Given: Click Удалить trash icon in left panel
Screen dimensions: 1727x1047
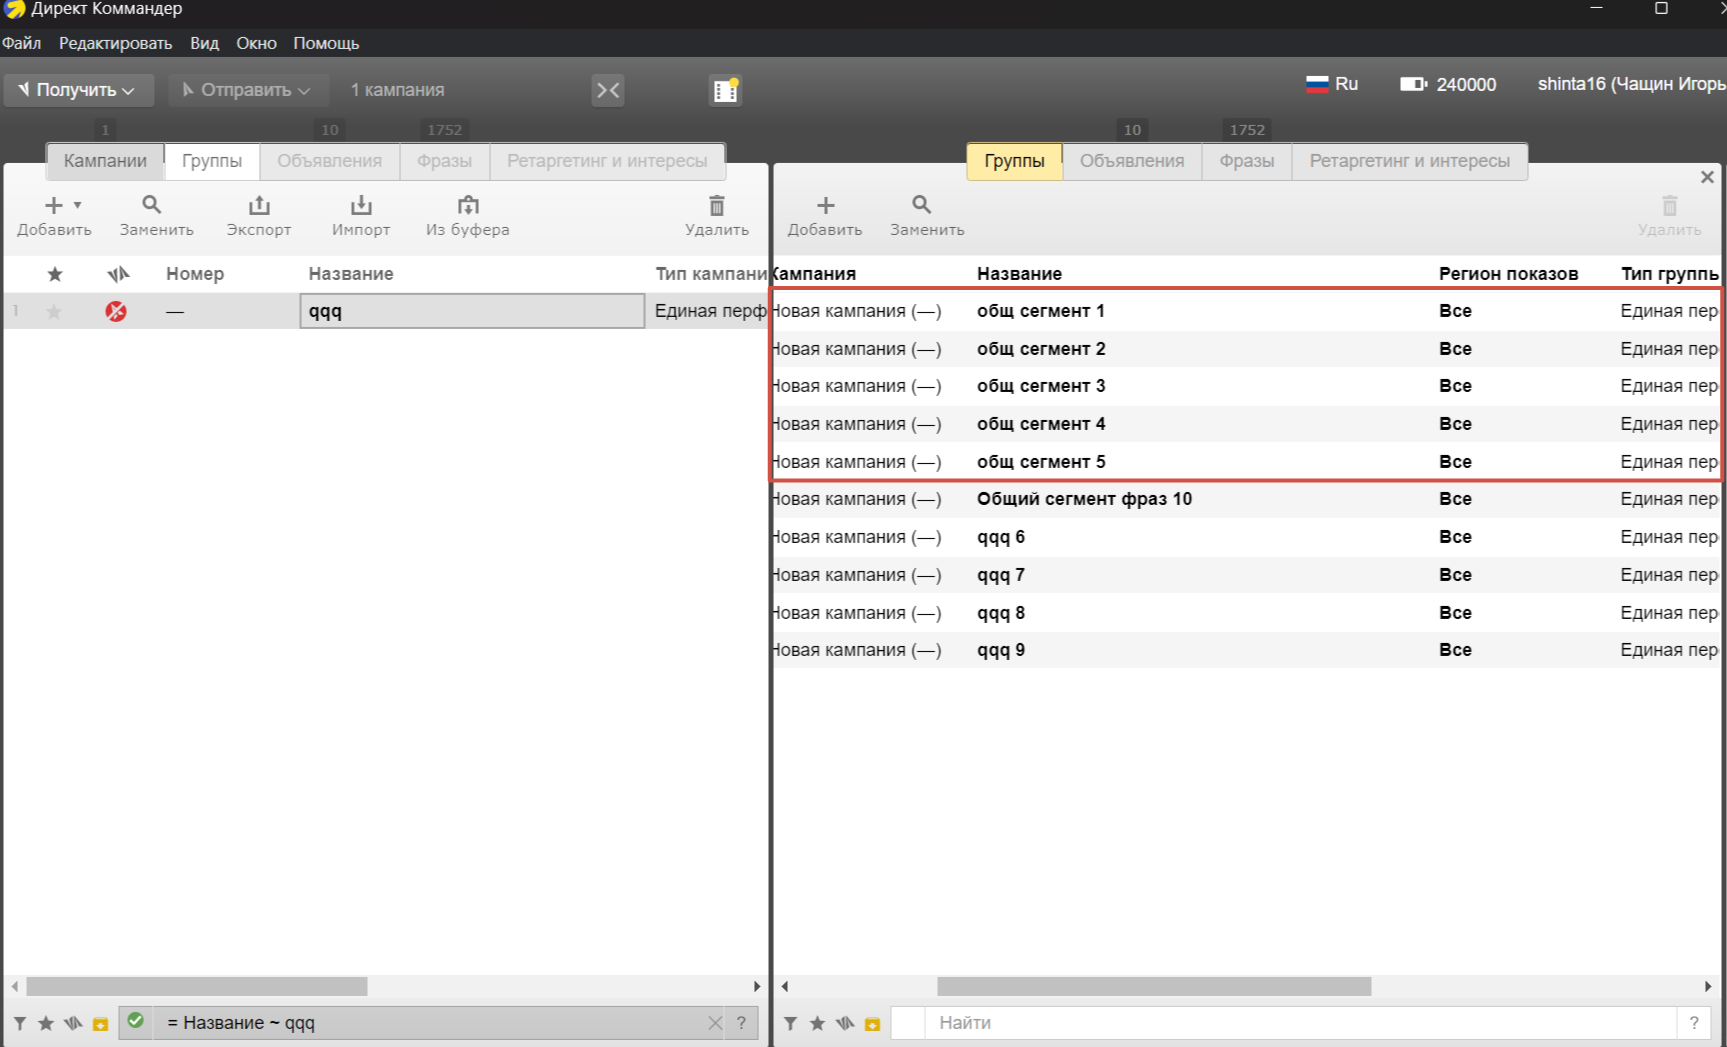Looking at the screenshot, I should tap(717, 205).
